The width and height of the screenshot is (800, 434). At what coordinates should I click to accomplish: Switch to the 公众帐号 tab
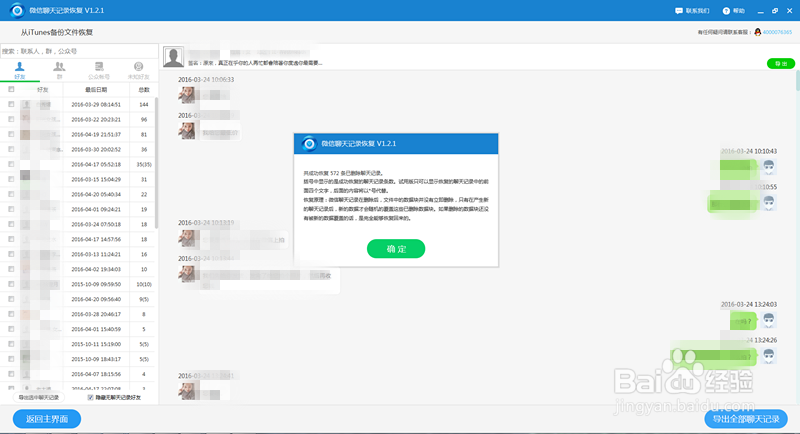(x=99, y=70)
